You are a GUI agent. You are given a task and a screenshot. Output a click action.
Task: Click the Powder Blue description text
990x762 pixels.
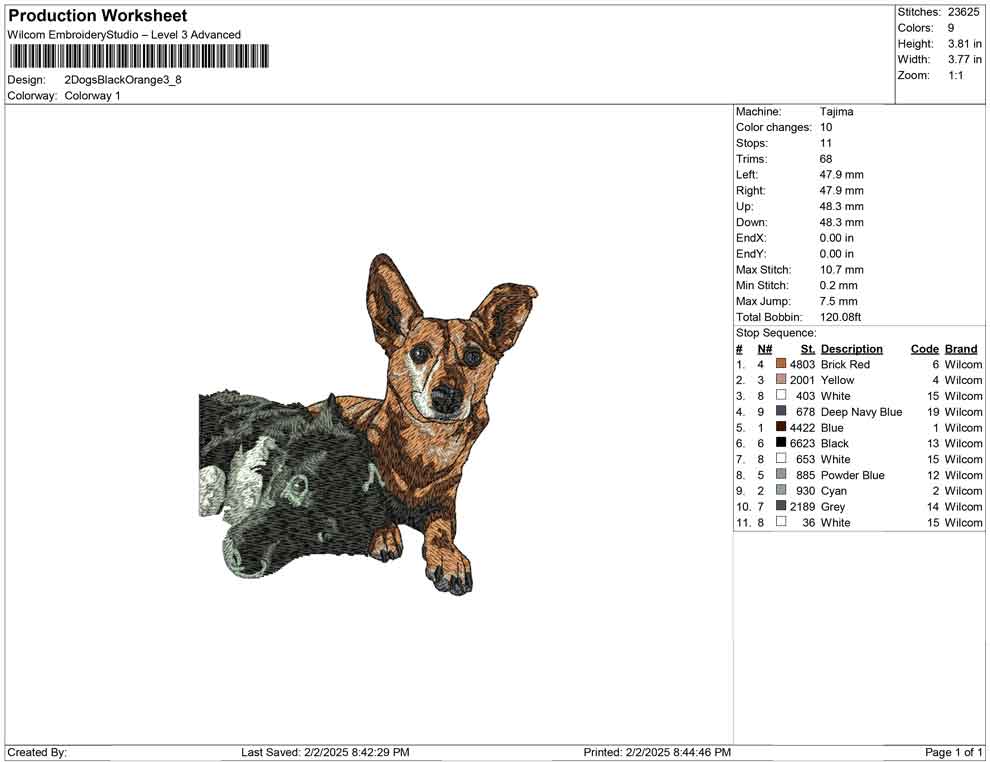tap(853, 475)
